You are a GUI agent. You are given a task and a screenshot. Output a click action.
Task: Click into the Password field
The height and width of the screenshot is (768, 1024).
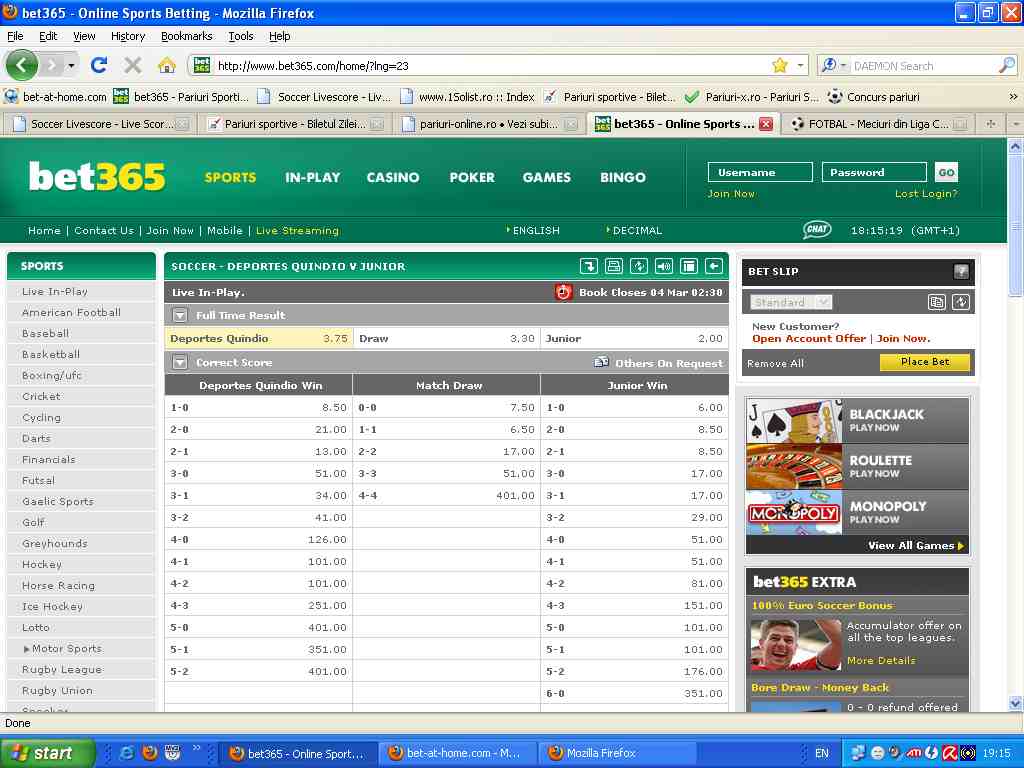(874, 172)
